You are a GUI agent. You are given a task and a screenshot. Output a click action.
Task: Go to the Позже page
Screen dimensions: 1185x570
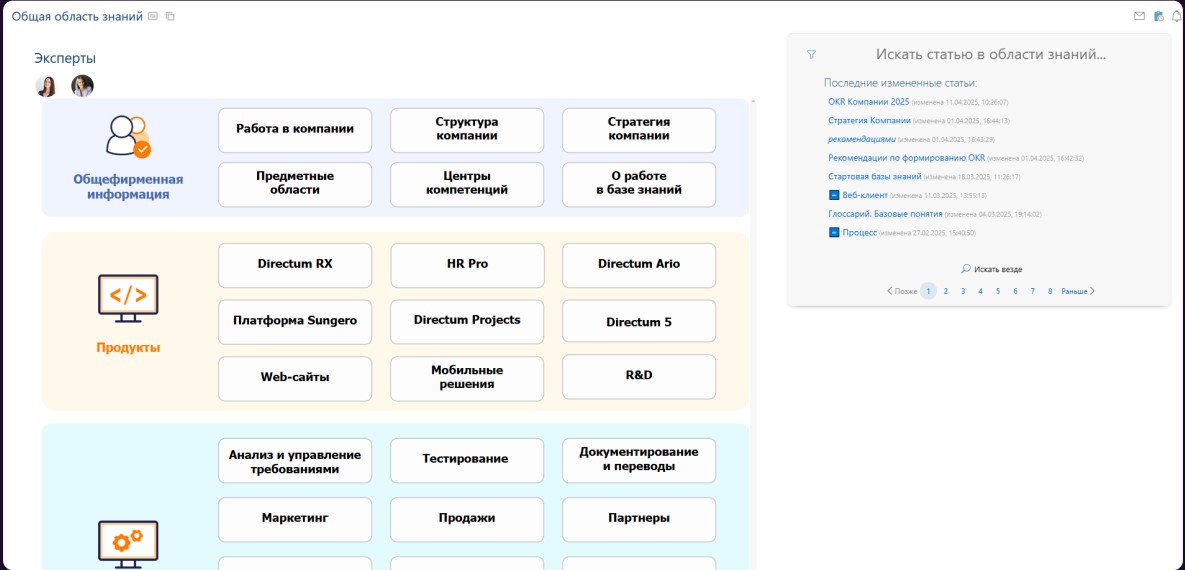tap(902, 291)
